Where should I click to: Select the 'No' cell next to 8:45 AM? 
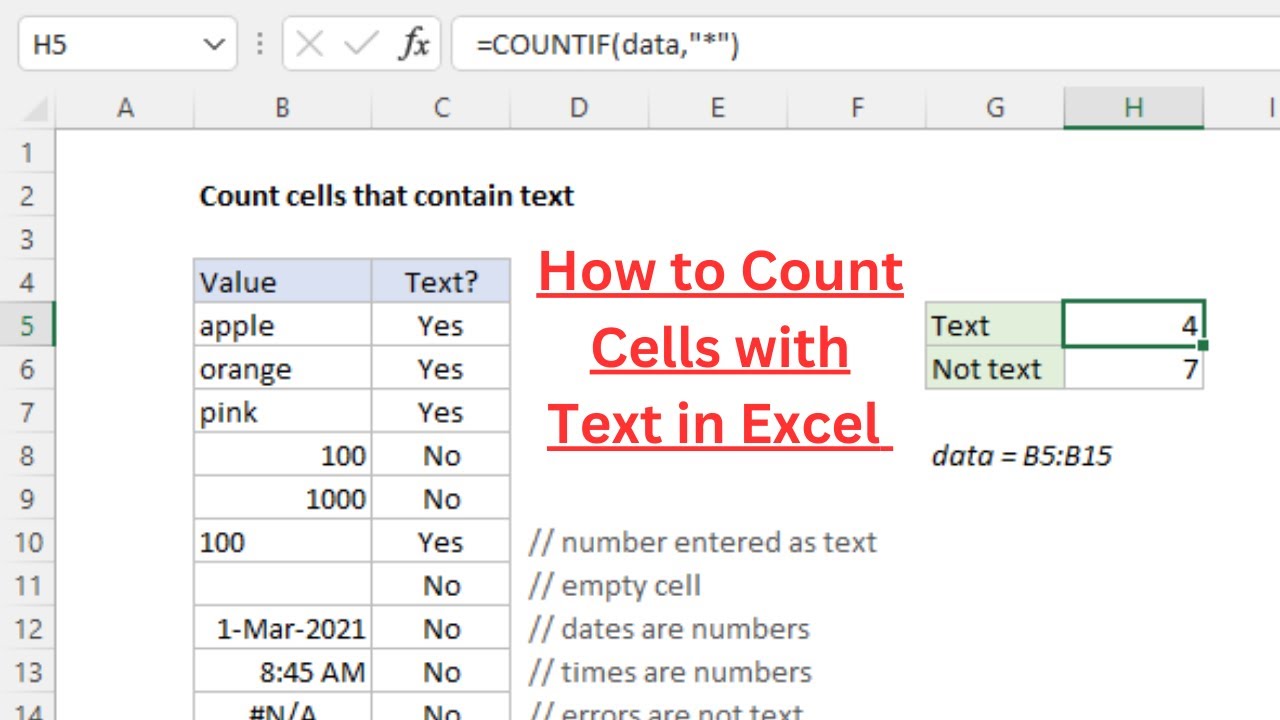441,672
